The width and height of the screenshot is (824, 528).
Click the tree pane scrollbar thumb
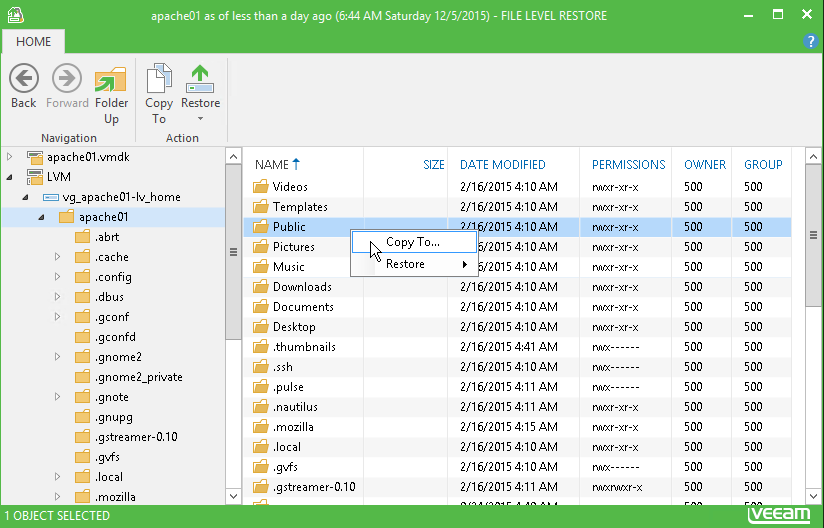pos(233,252)
